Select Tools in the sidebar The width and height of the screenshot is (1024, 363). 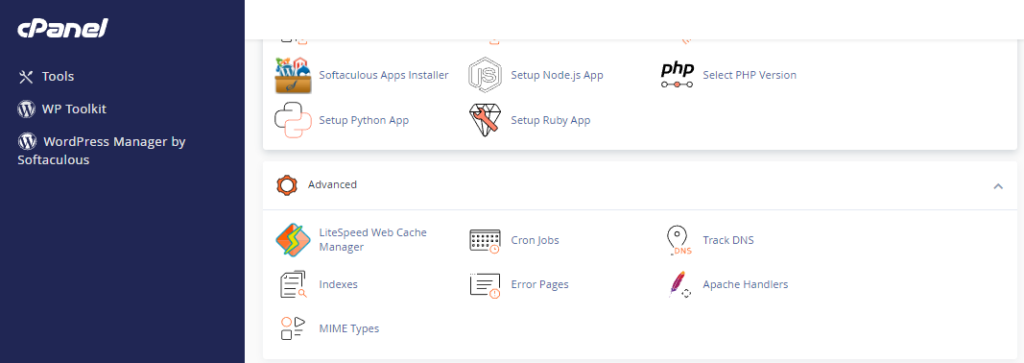click(x=46, y=76)
